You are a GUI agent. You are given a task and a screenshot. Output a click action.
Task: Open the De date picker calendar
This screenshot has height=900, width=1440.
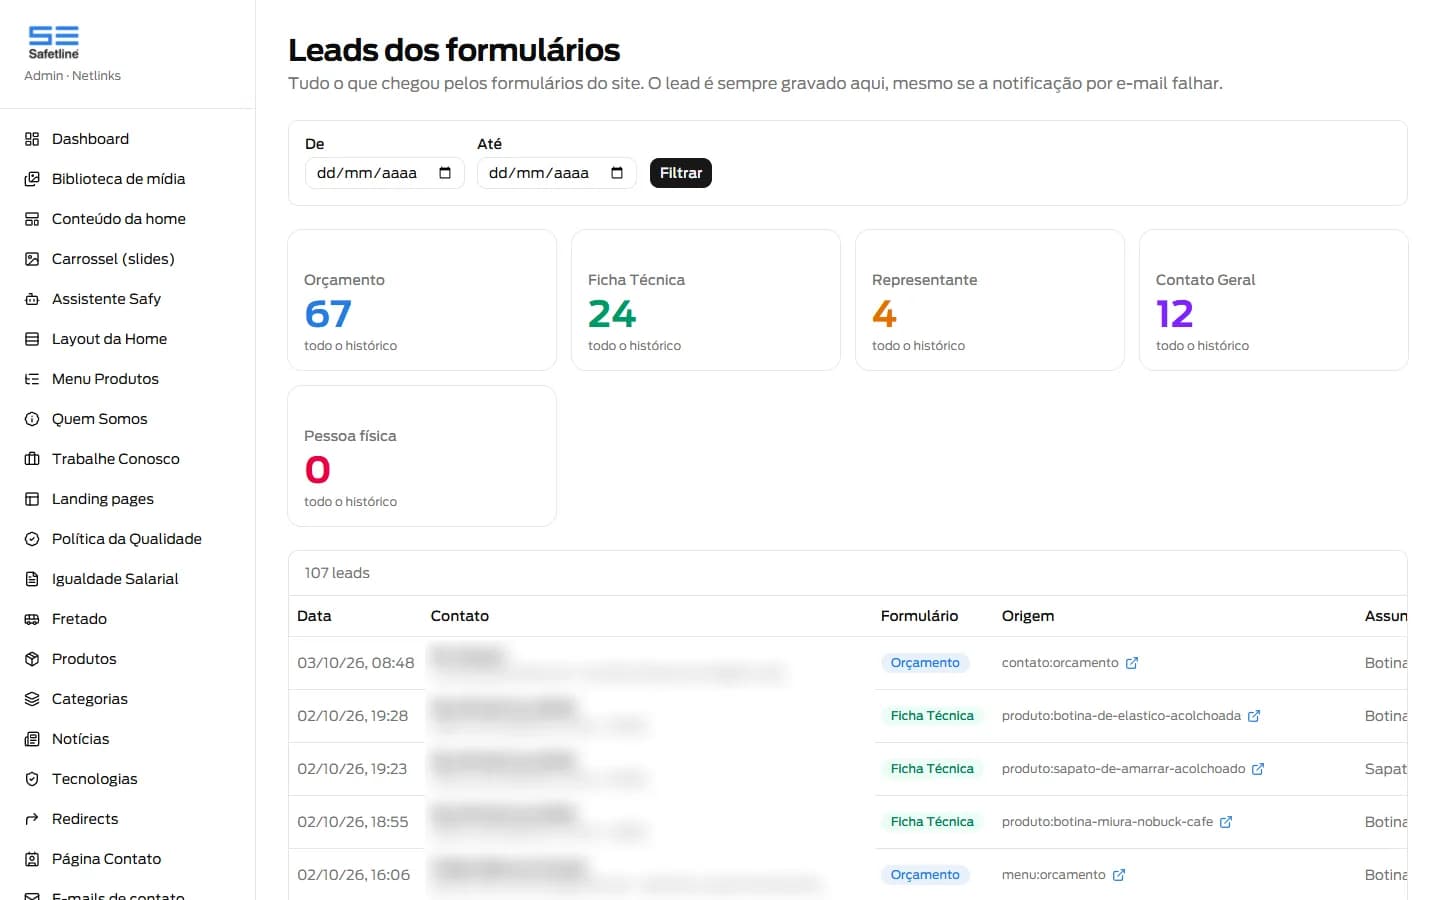(445, 173)
